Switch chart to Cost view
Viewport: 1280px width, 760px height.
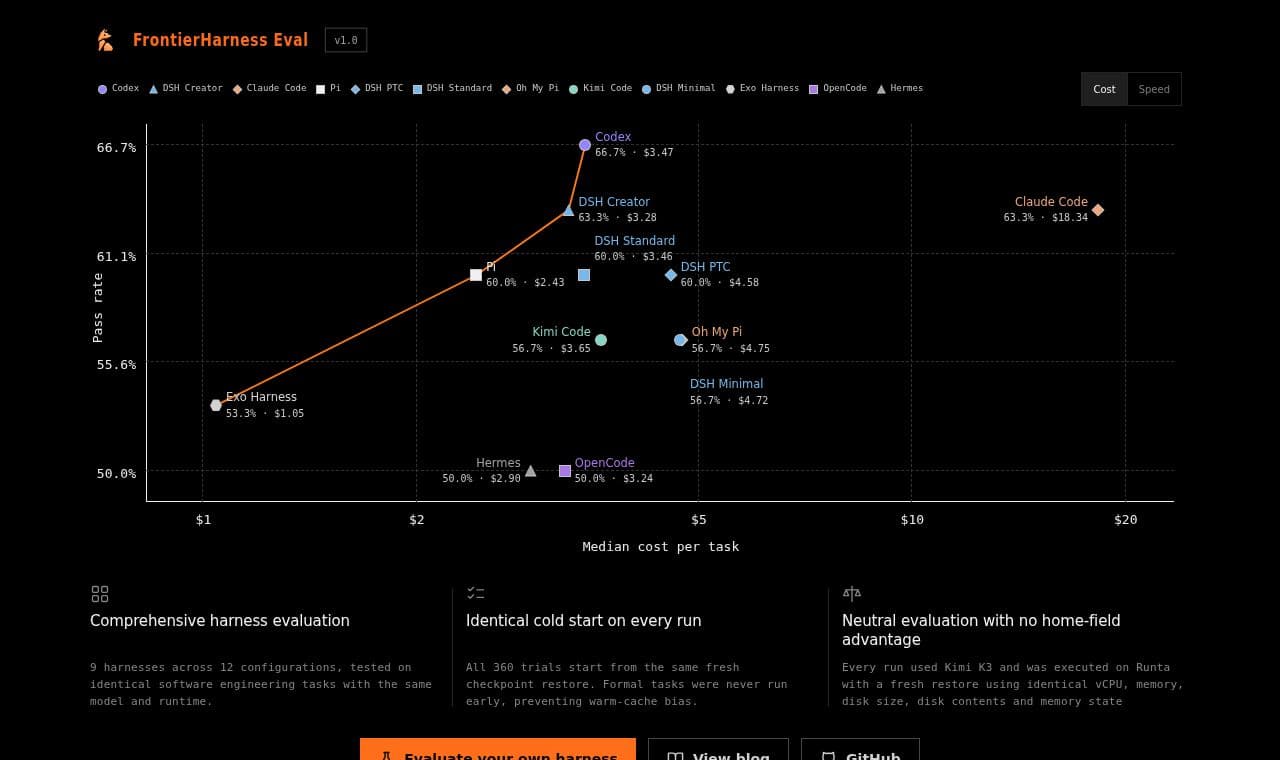[x=1104, y=89]
